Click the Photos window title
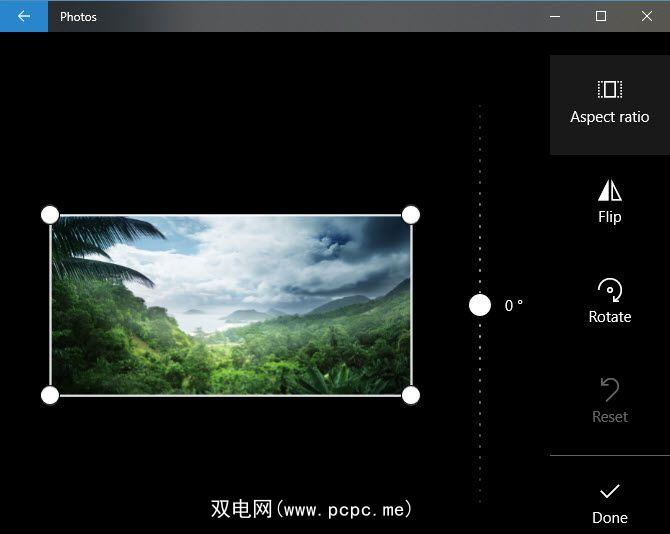This screenshot has height=534, width=670. 78,17
